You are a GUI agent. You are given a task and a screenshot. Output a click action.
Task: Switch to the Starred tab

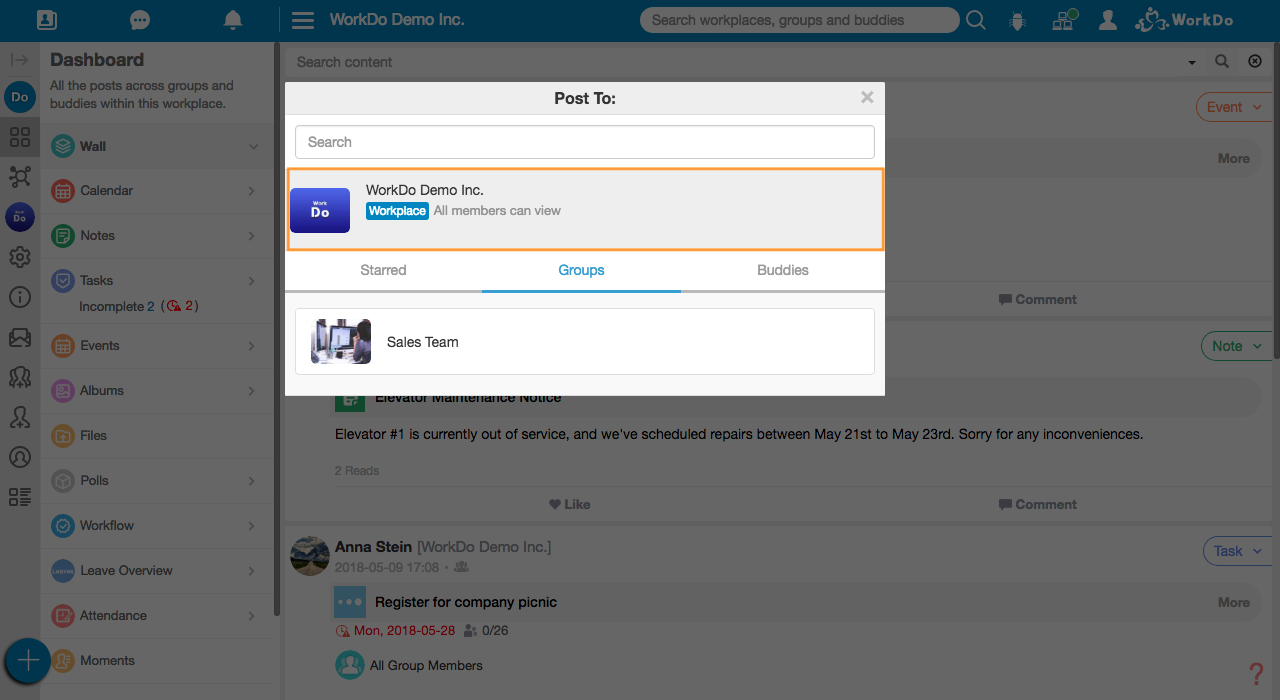[x=383, y=270]
